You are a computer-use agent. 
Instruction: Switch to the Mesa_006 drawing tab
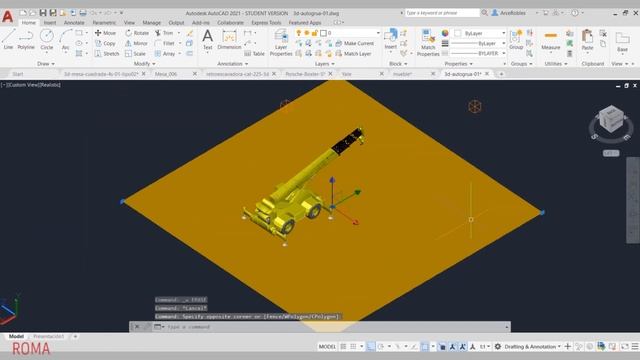(166, 74)
